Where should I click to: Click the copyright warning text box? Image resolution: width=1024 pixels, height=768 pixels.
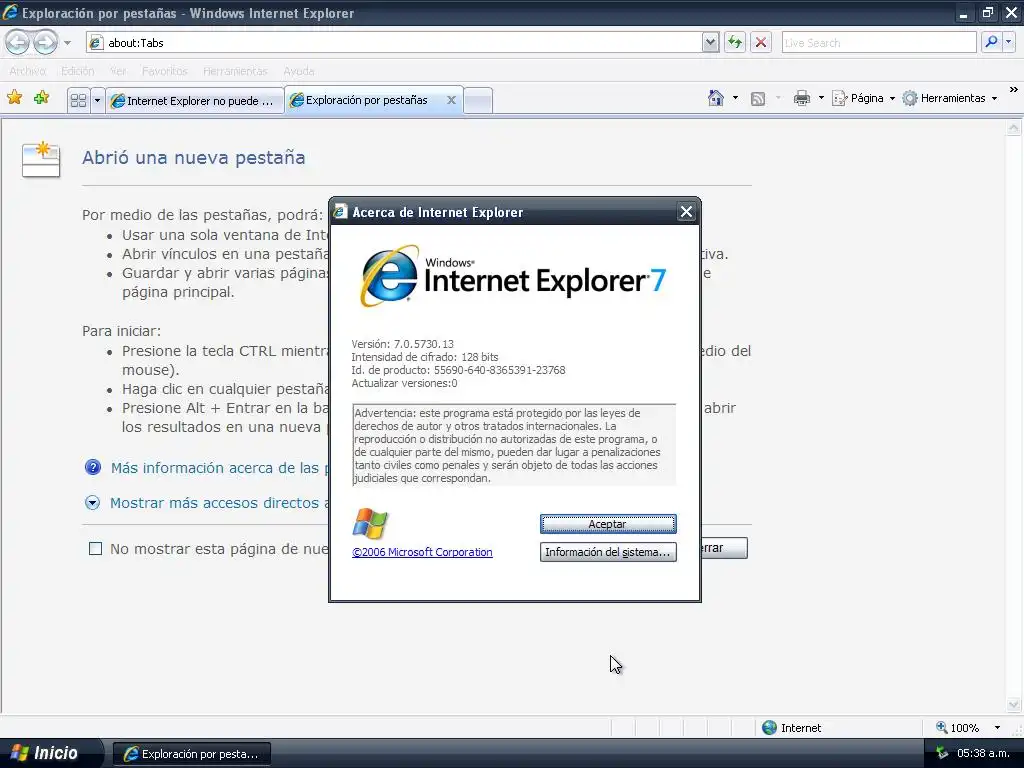click(x=514, y=445)
